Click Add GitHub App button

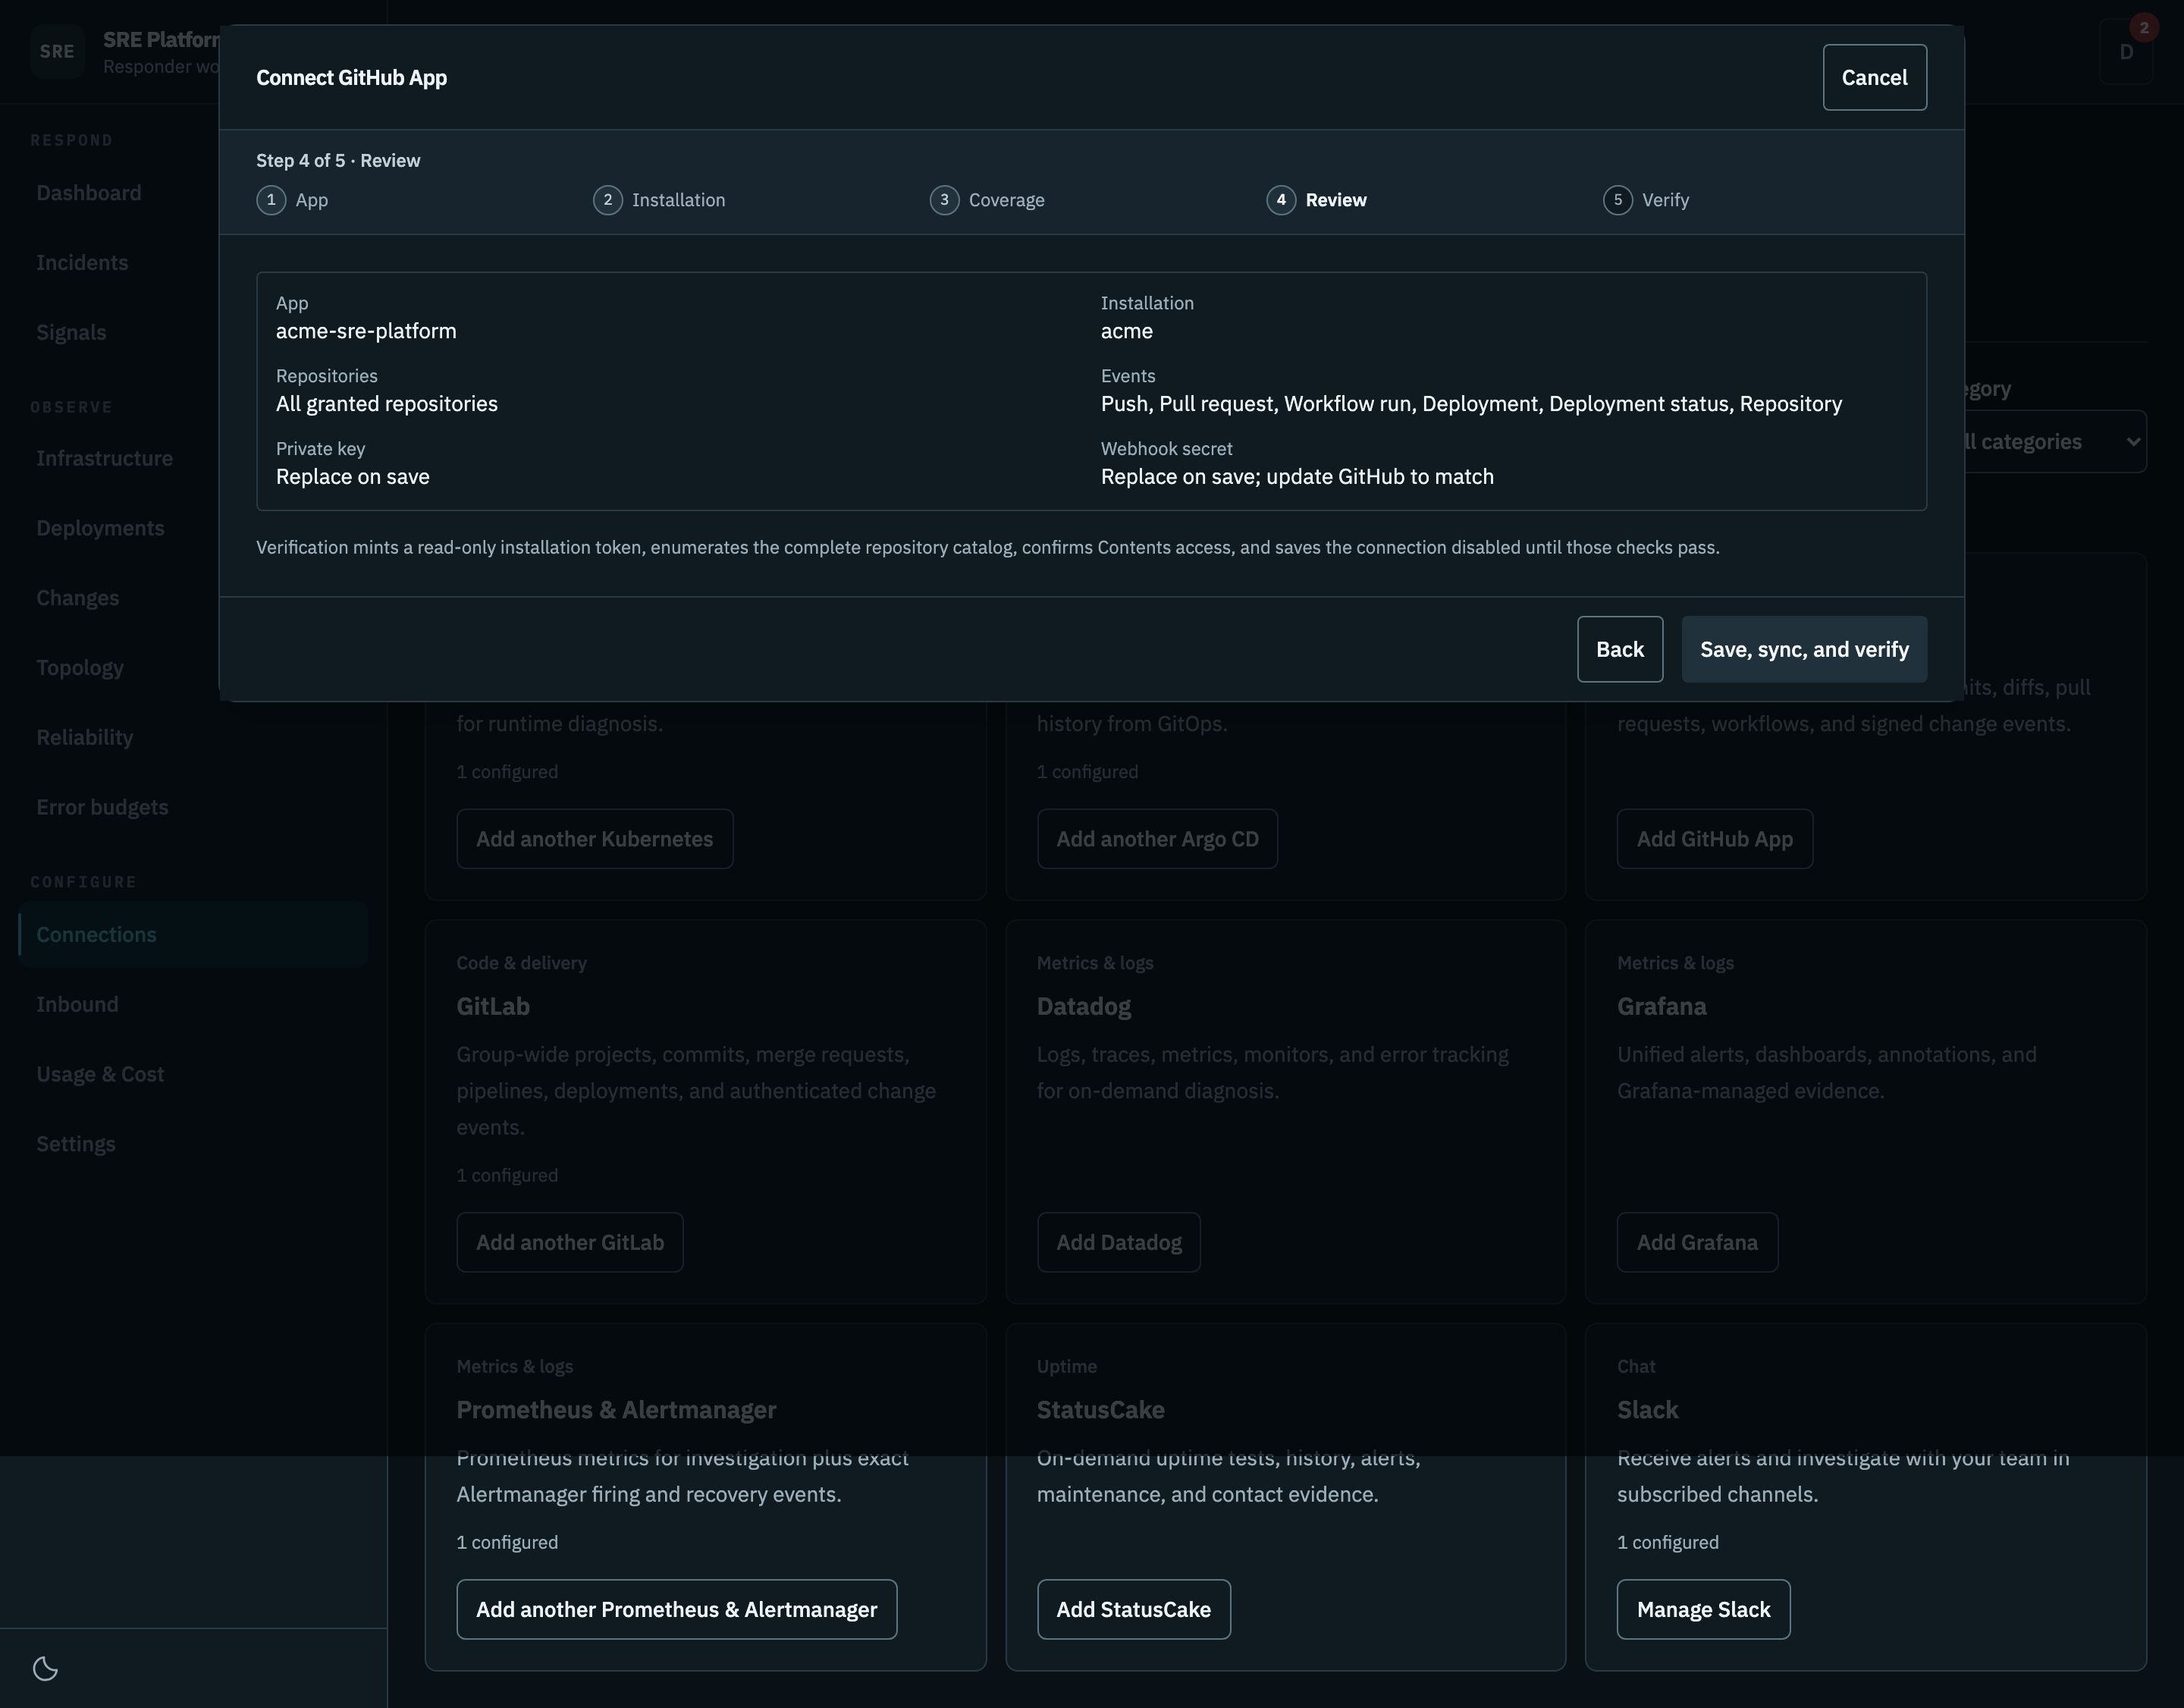click(1714, 839)
